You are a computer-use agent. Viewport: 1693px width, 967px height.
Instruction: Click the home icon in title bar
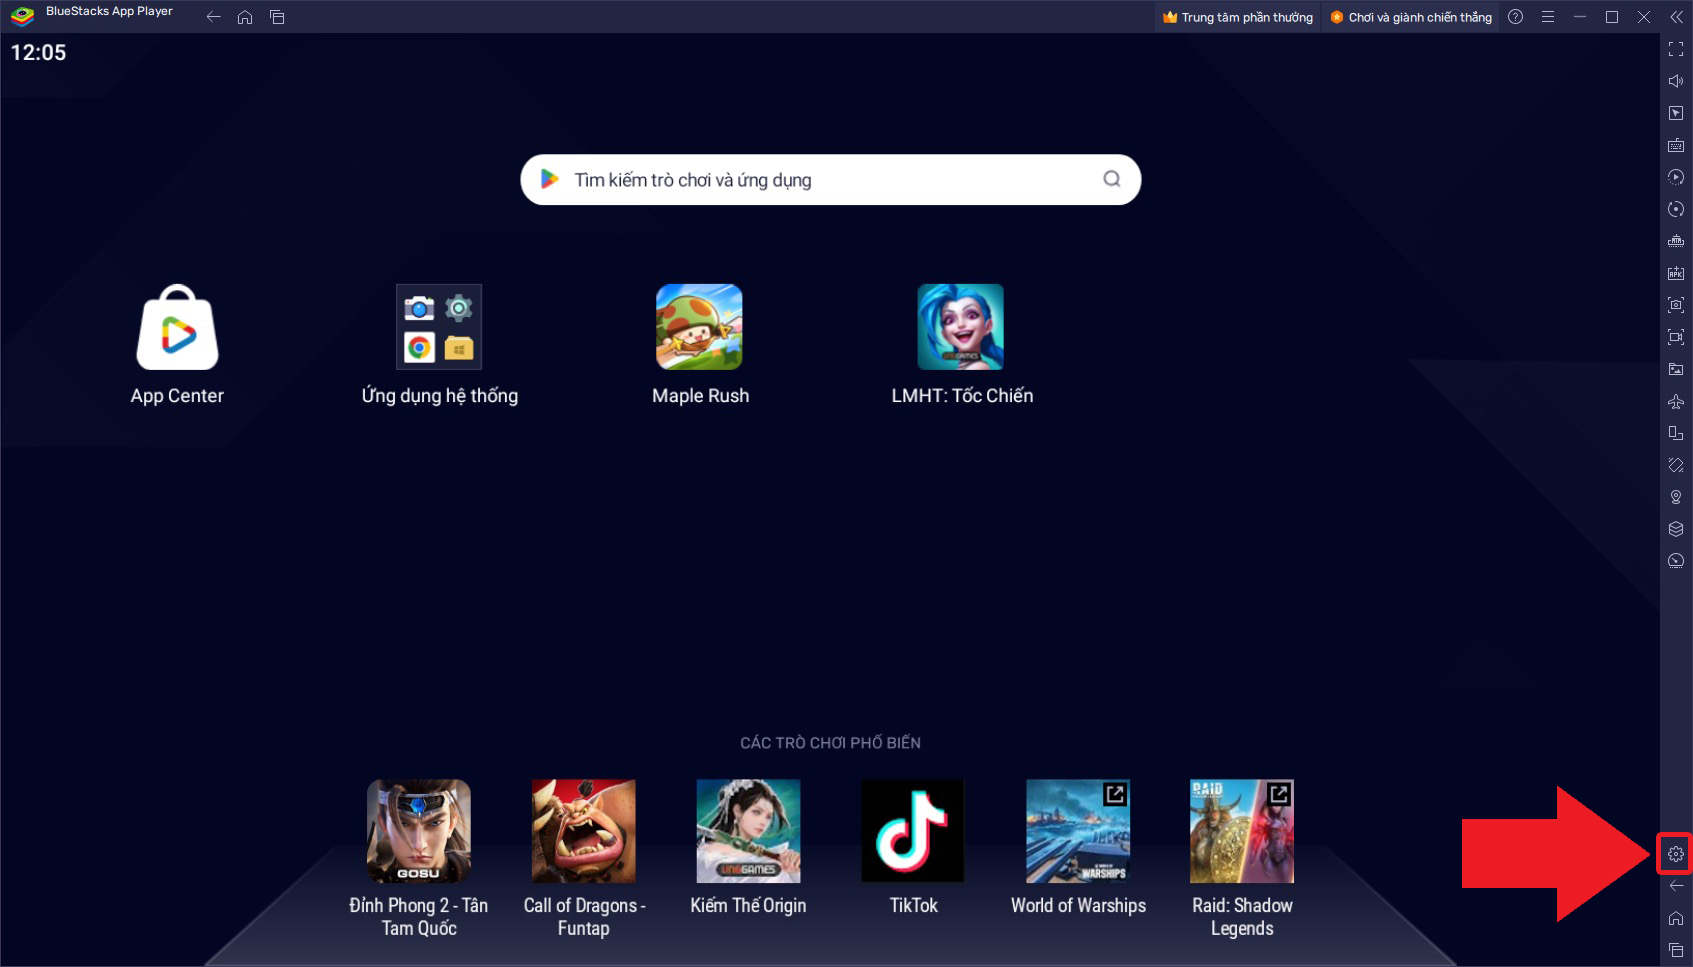[x=245, y=17]
